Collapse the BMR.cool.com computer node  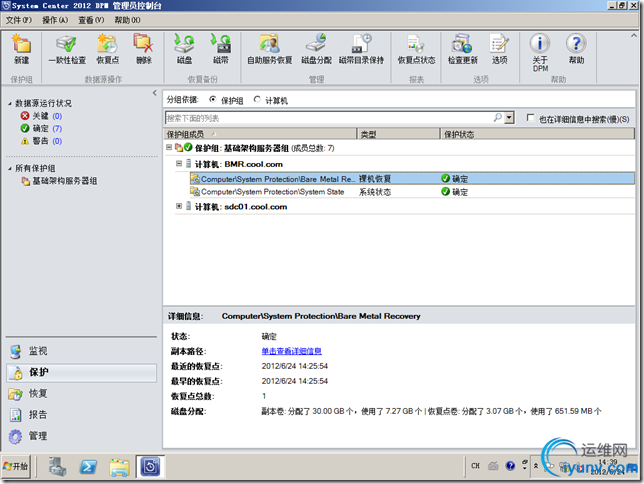point(179,164)
